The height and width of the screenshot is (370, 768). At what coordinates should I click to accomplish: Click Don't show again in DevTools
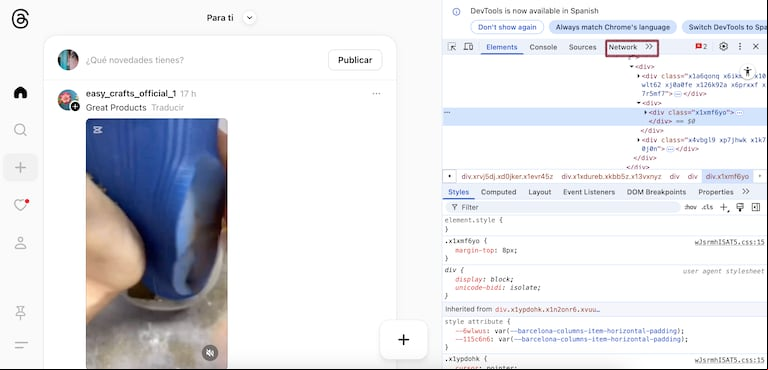pyautogui.click(x=507, y=27)
